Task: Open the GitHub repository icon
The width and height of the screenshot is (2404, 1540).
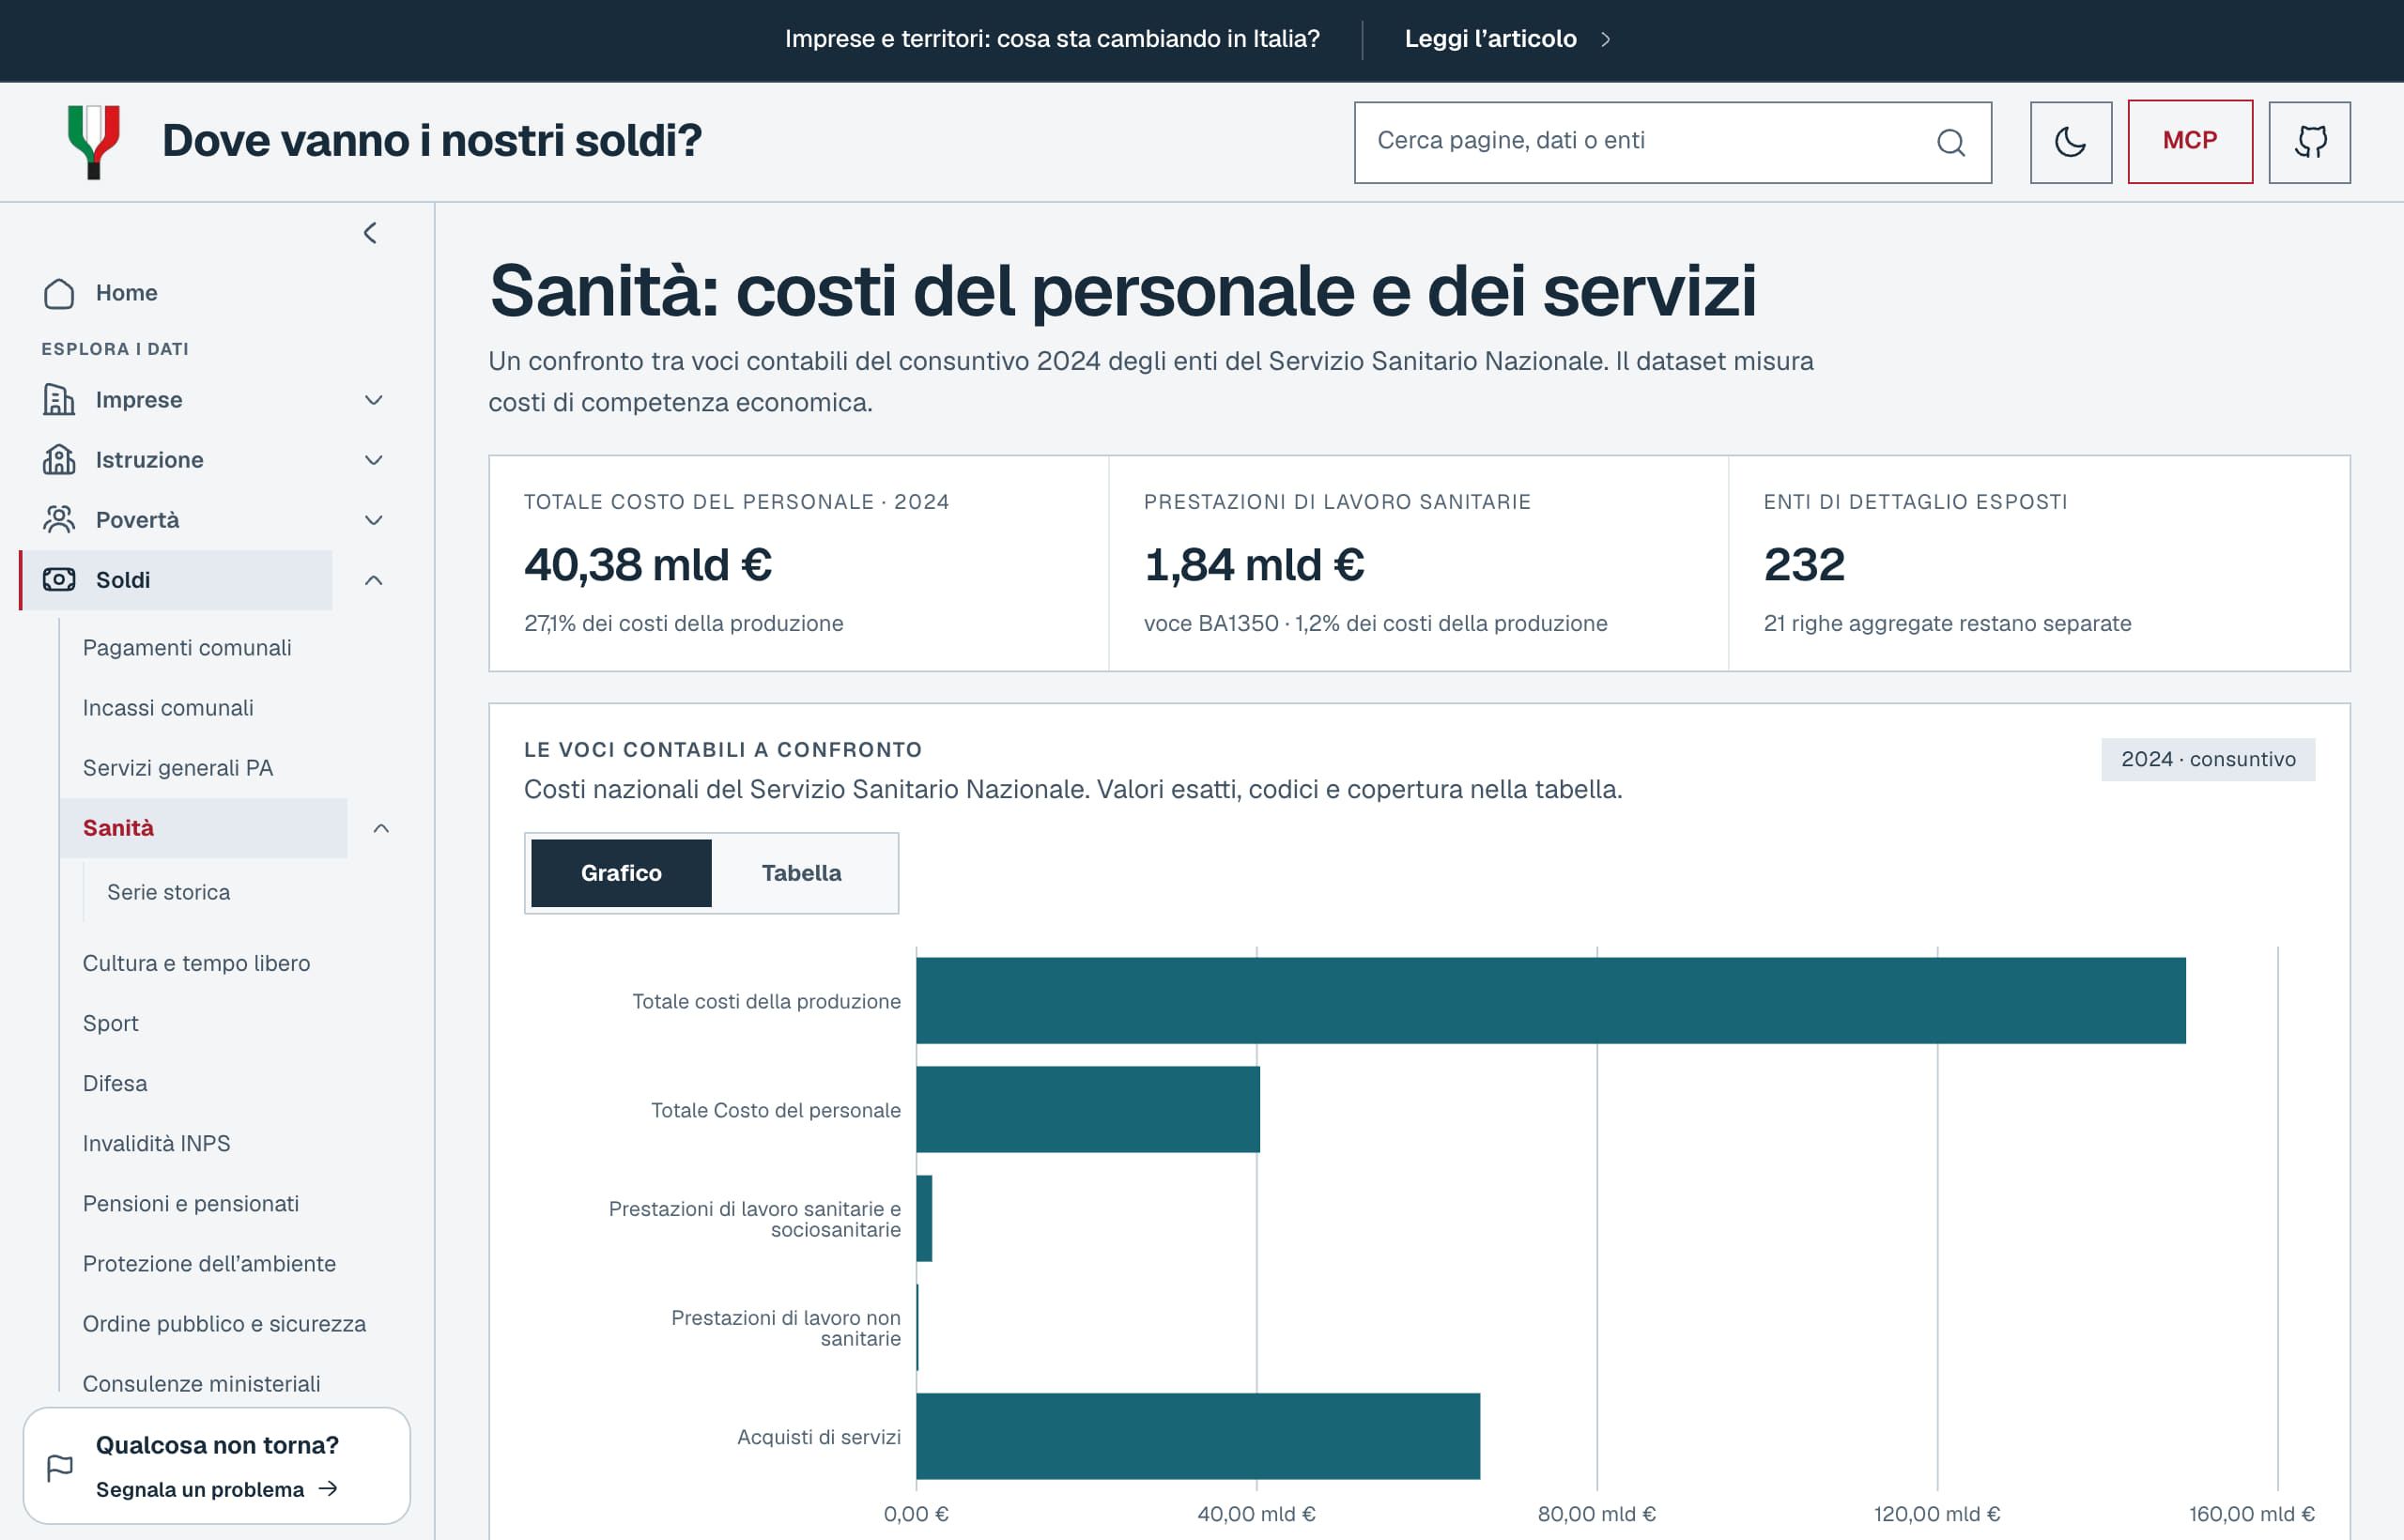Action: point(2309,142)
